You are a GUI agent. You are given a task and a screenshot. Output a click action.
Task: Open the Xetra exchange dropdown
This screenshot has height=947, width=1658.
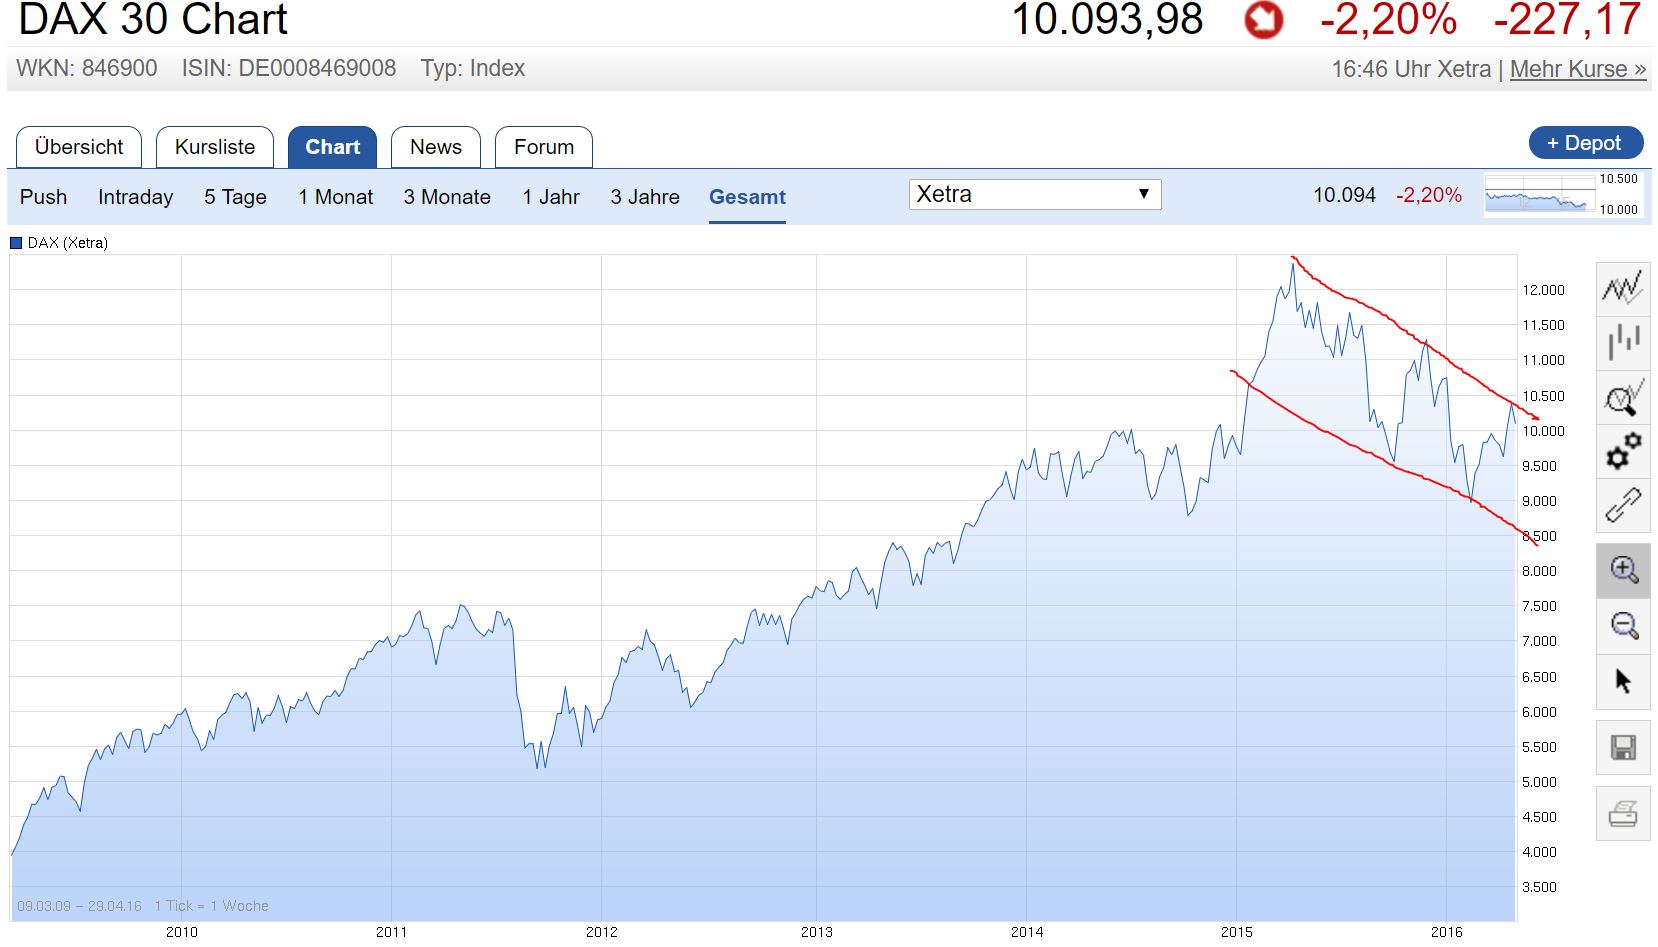coord(1035,193)
